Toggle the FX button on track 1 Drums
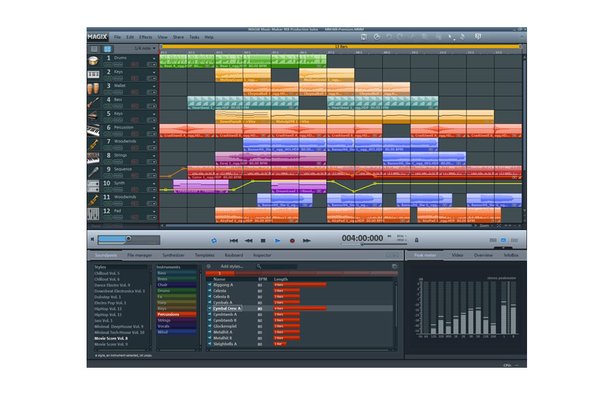 (x=135, y=64)
